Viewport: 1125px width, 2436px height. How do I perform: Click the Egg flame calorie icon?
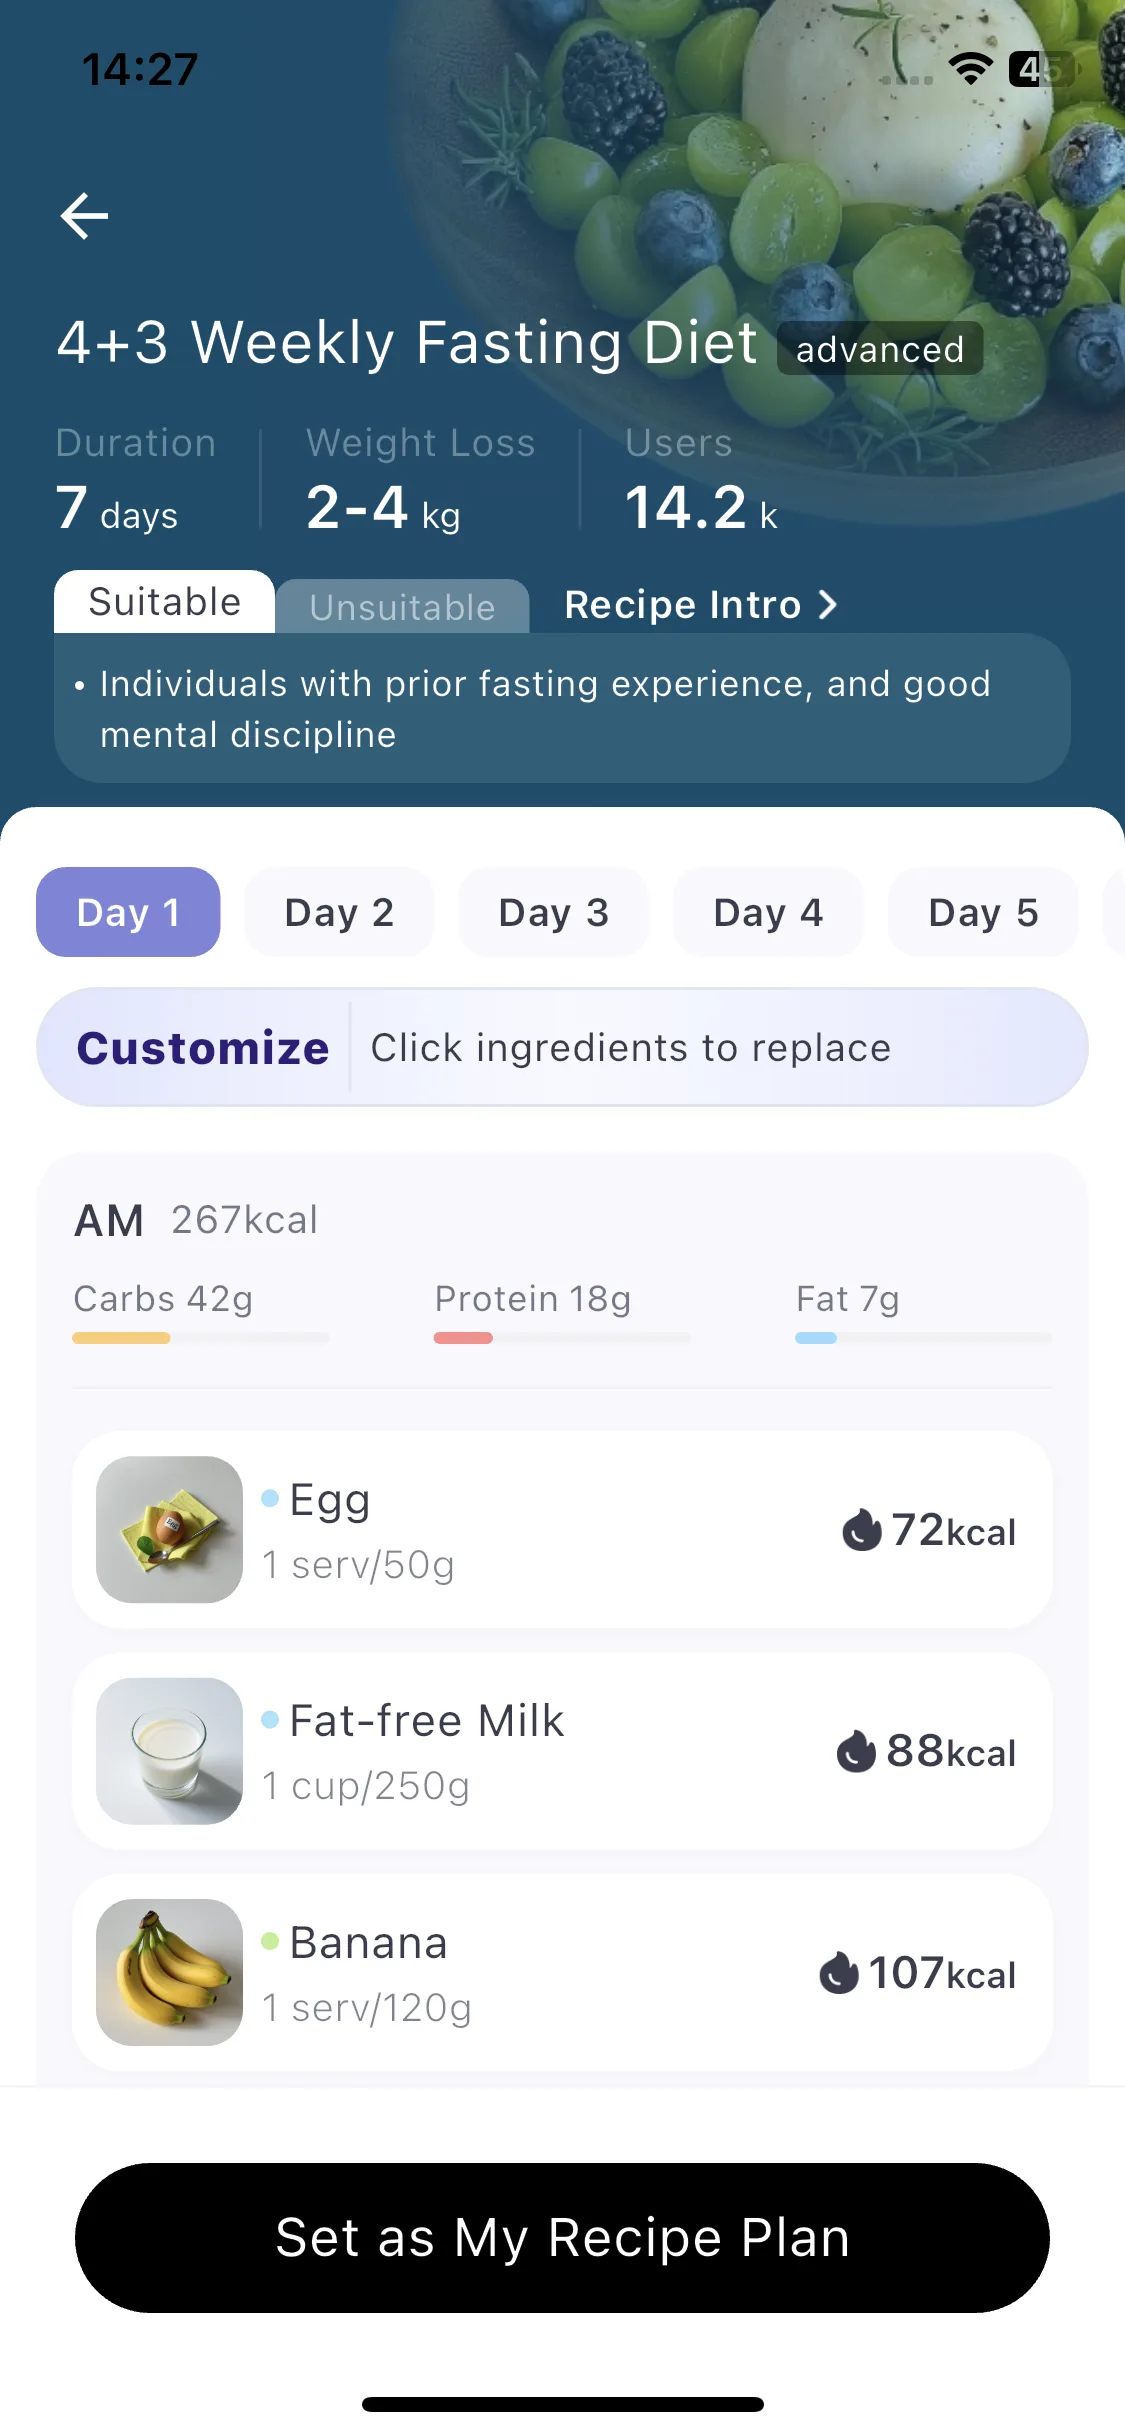point(861,1530)
